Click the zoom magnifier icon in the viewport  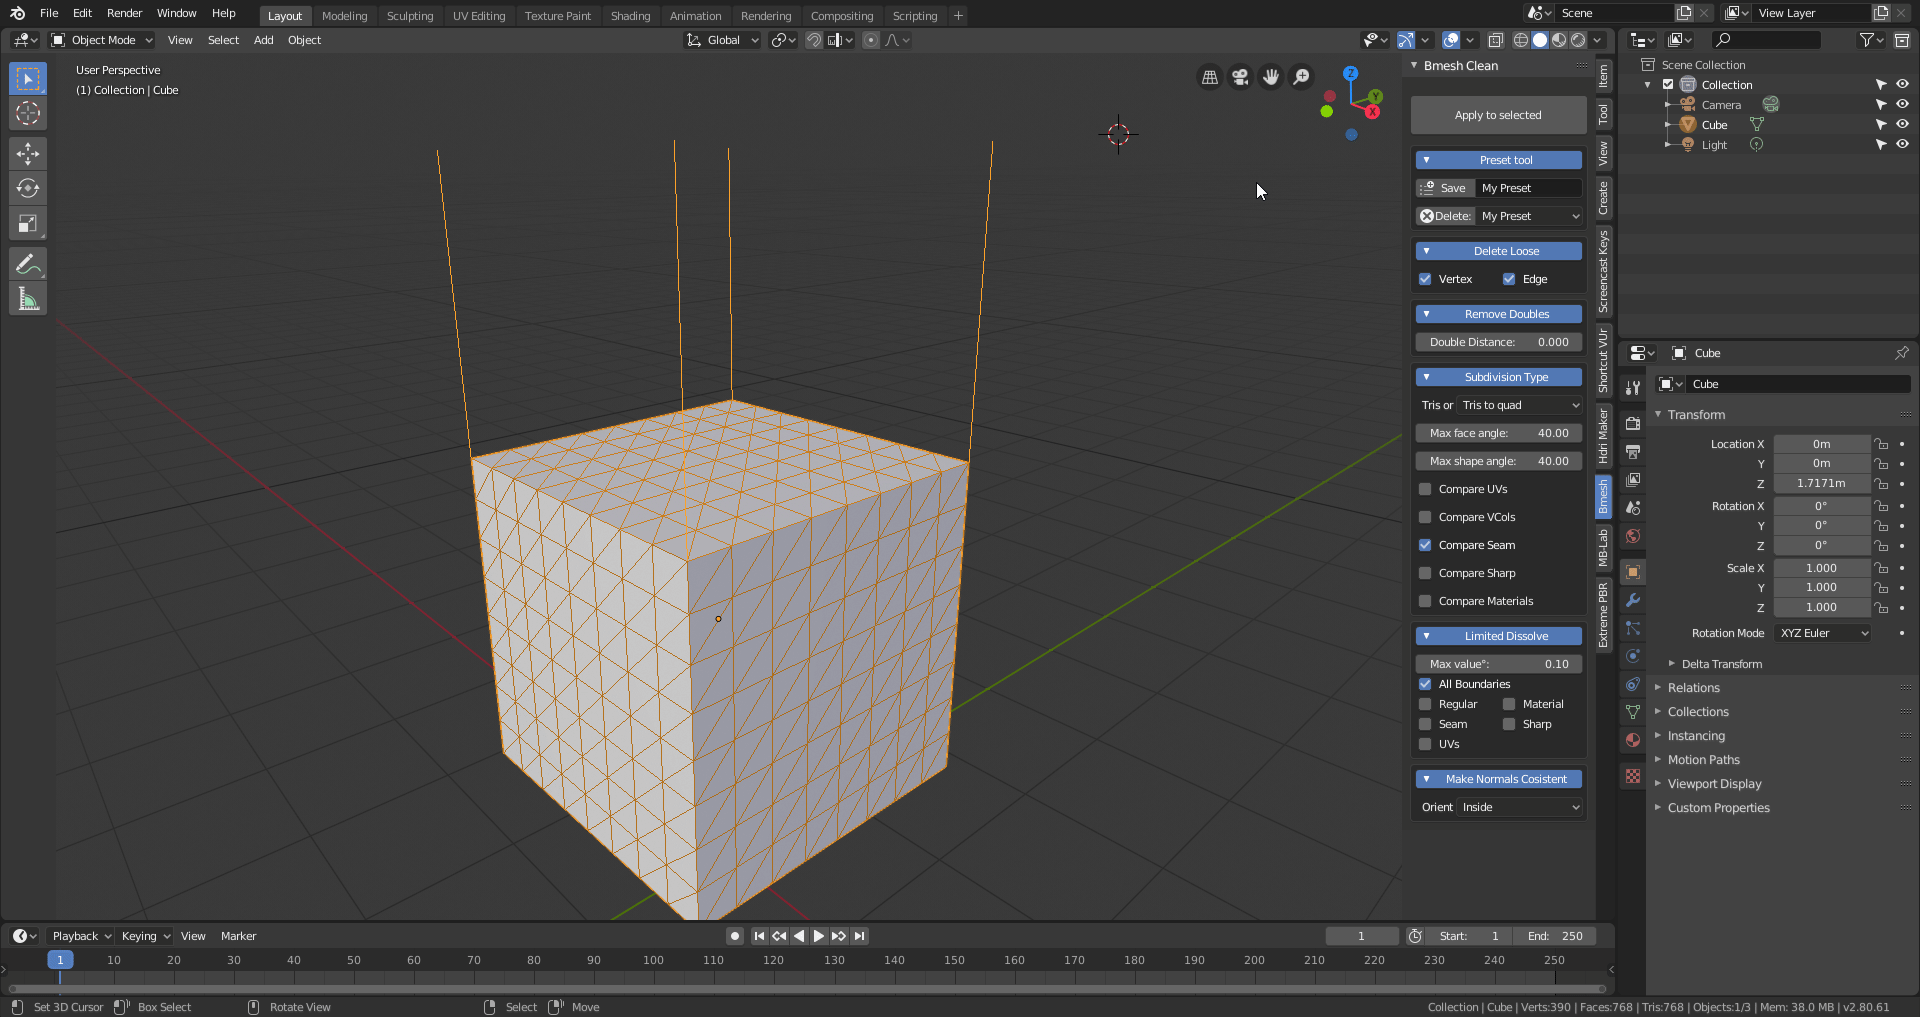pyautogui.click(x=1301, y=77)
